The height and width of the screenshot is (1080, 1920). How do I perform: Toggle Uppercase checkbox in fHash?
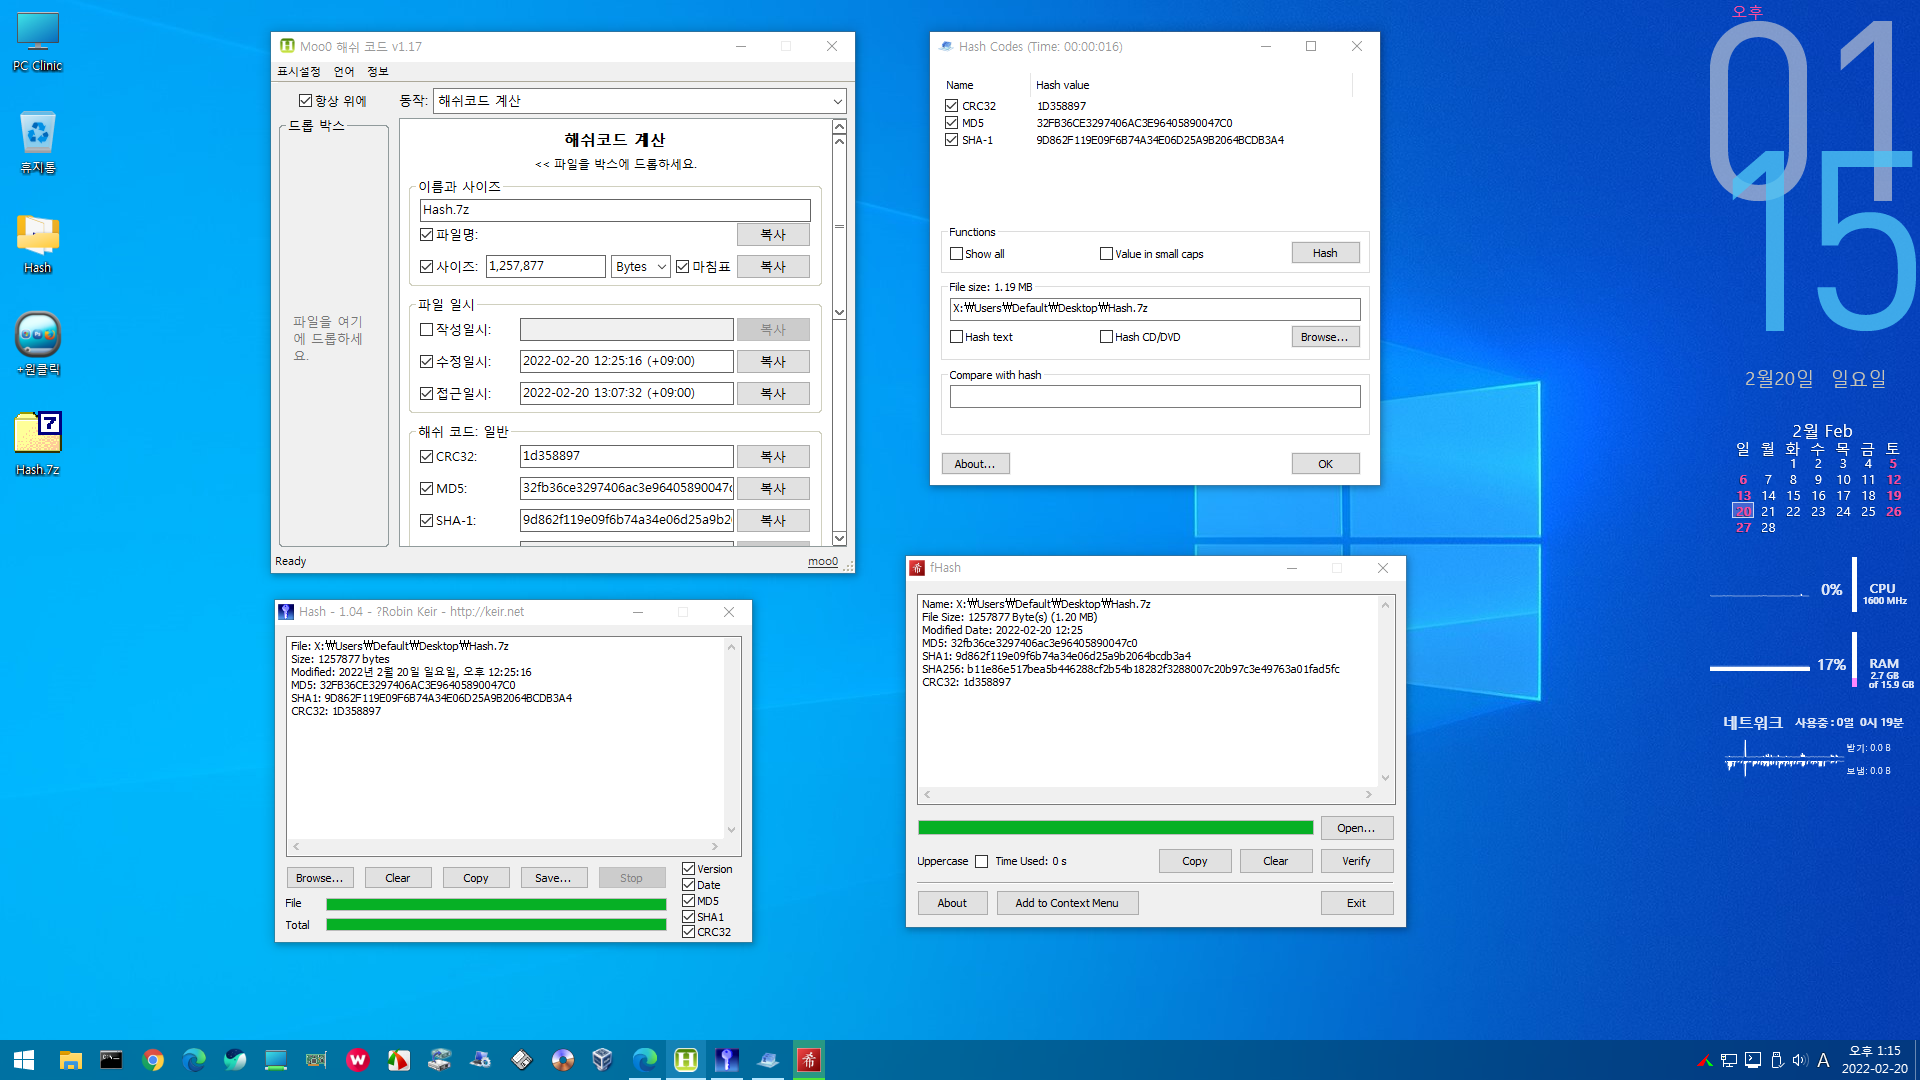(982, 861)
